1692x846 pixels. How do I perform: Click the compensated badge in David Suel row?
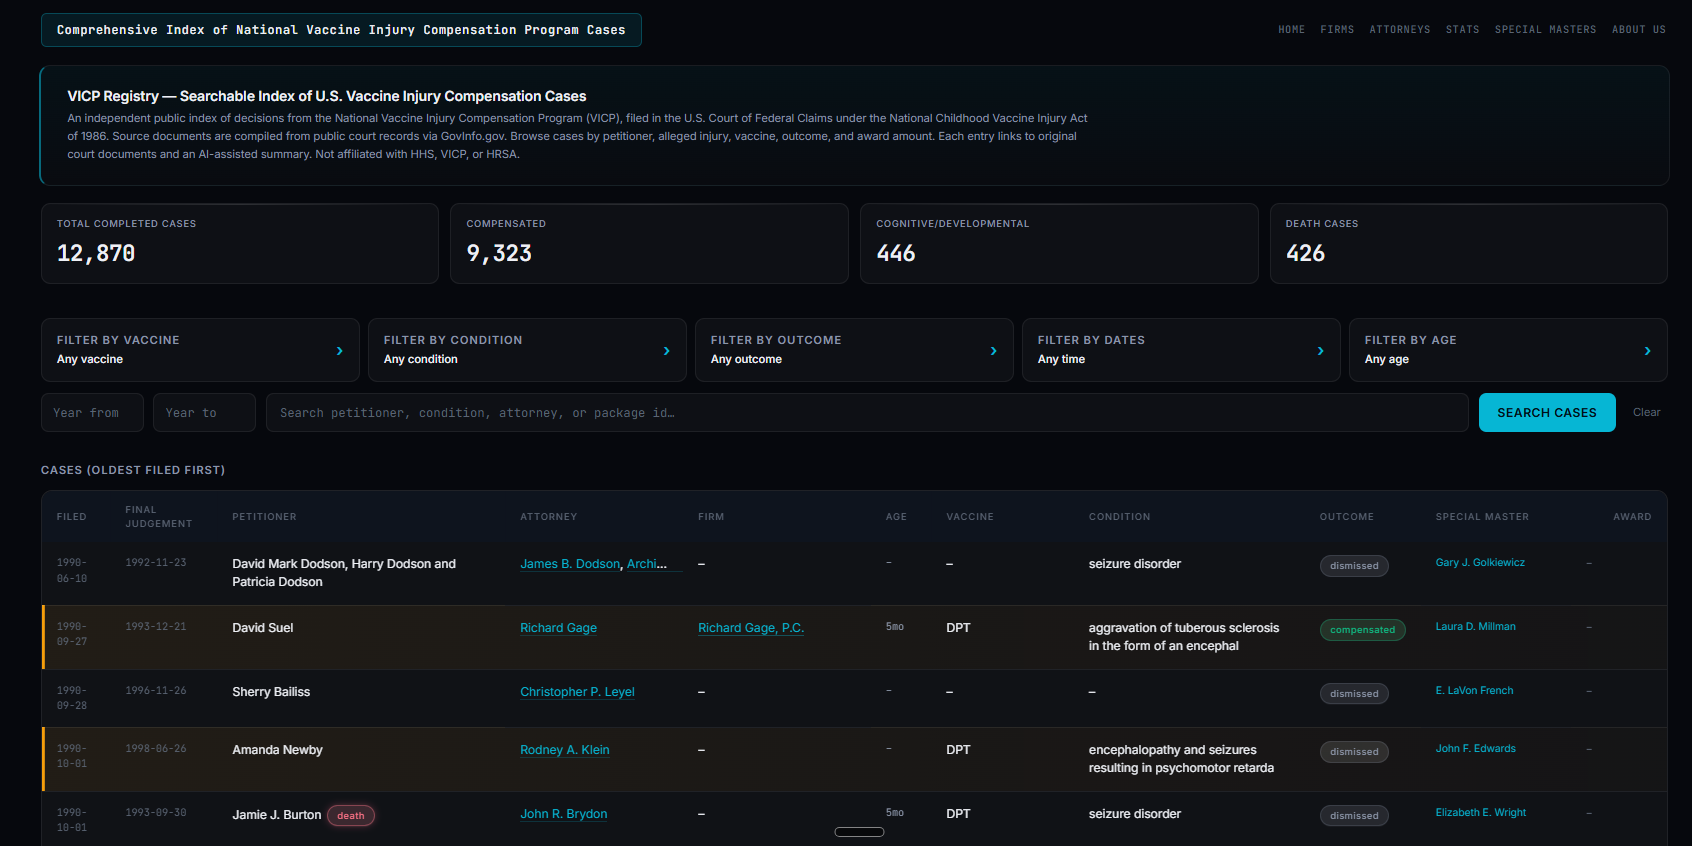(1362, 630)
